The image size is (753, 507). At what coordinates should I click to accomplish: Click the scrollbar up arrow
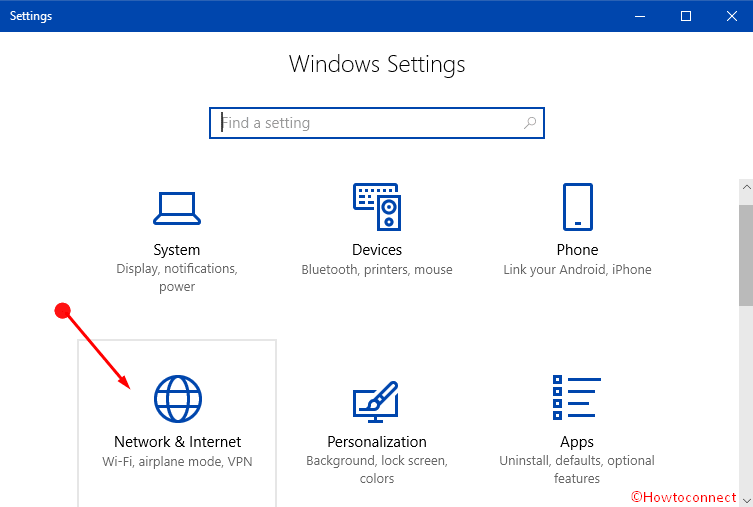point(746,187)
